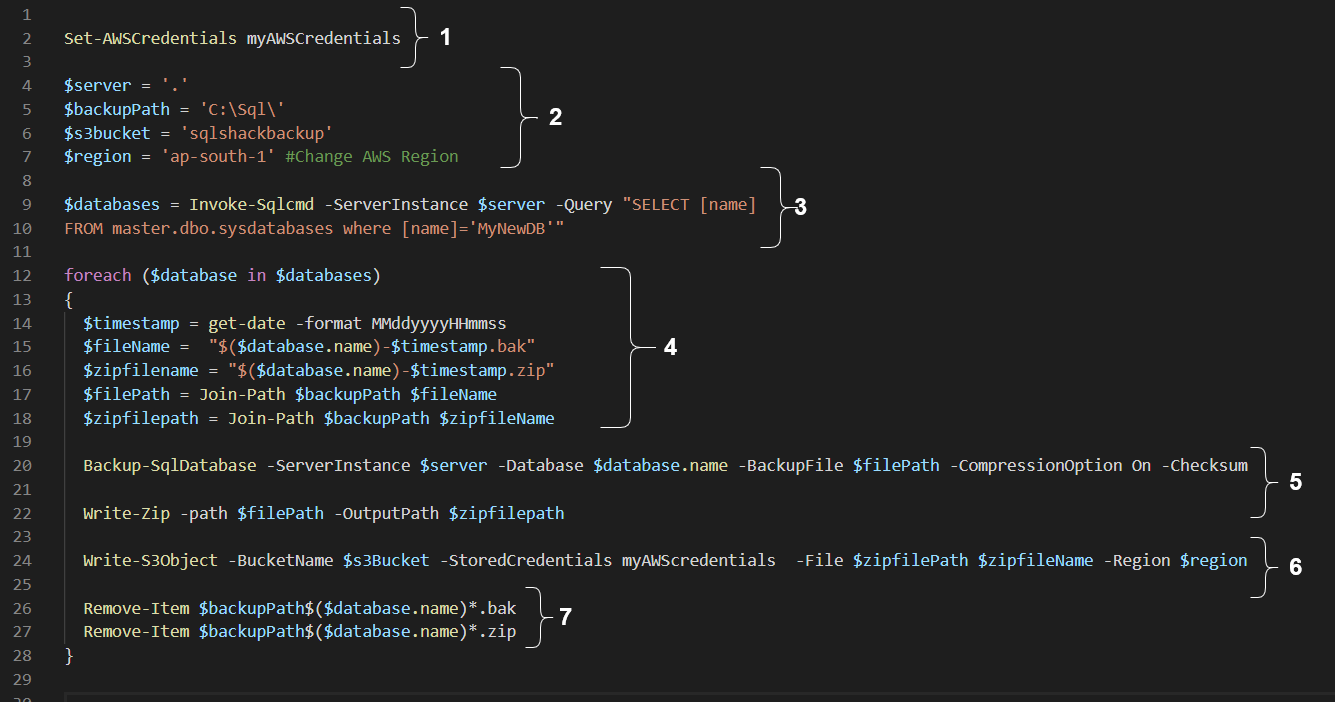Click the Set-AWSCredentials cmdlet on line 2

151,38
